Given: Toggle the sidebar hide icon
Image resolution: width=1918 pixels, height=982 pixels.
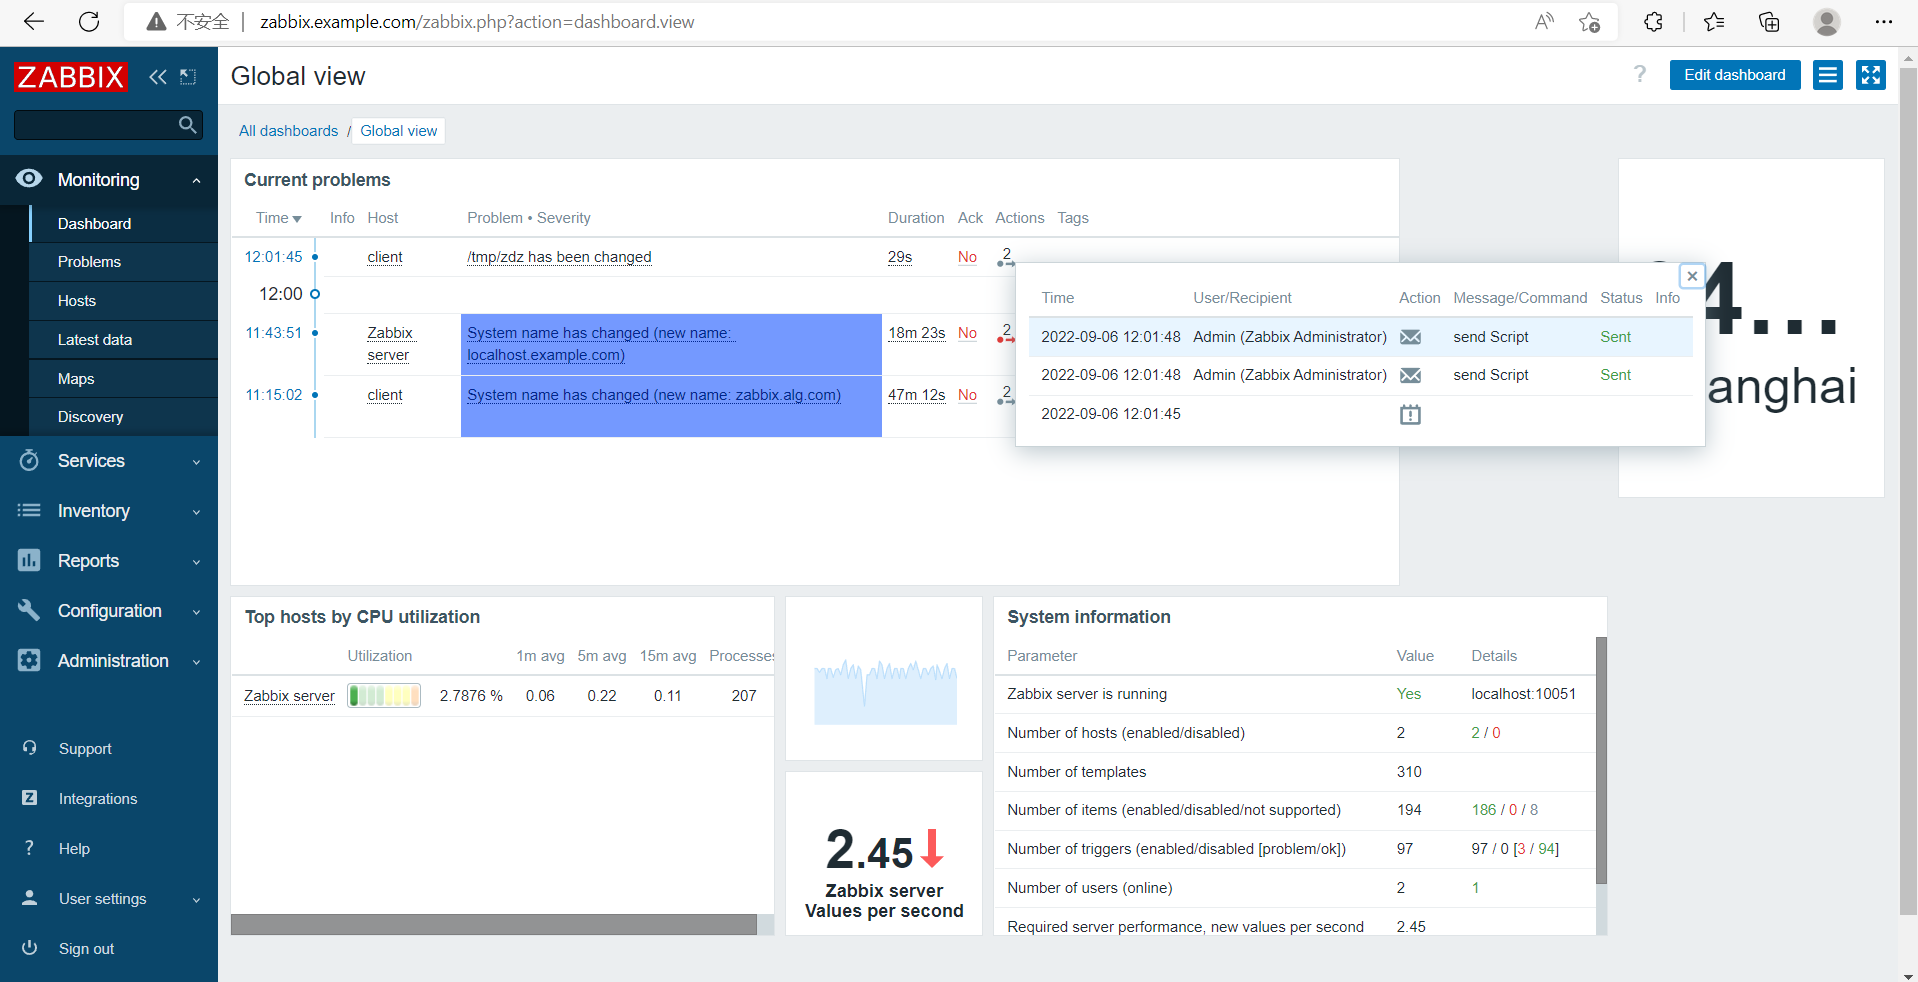Looking at the screenshot, I should click(188, 77).
